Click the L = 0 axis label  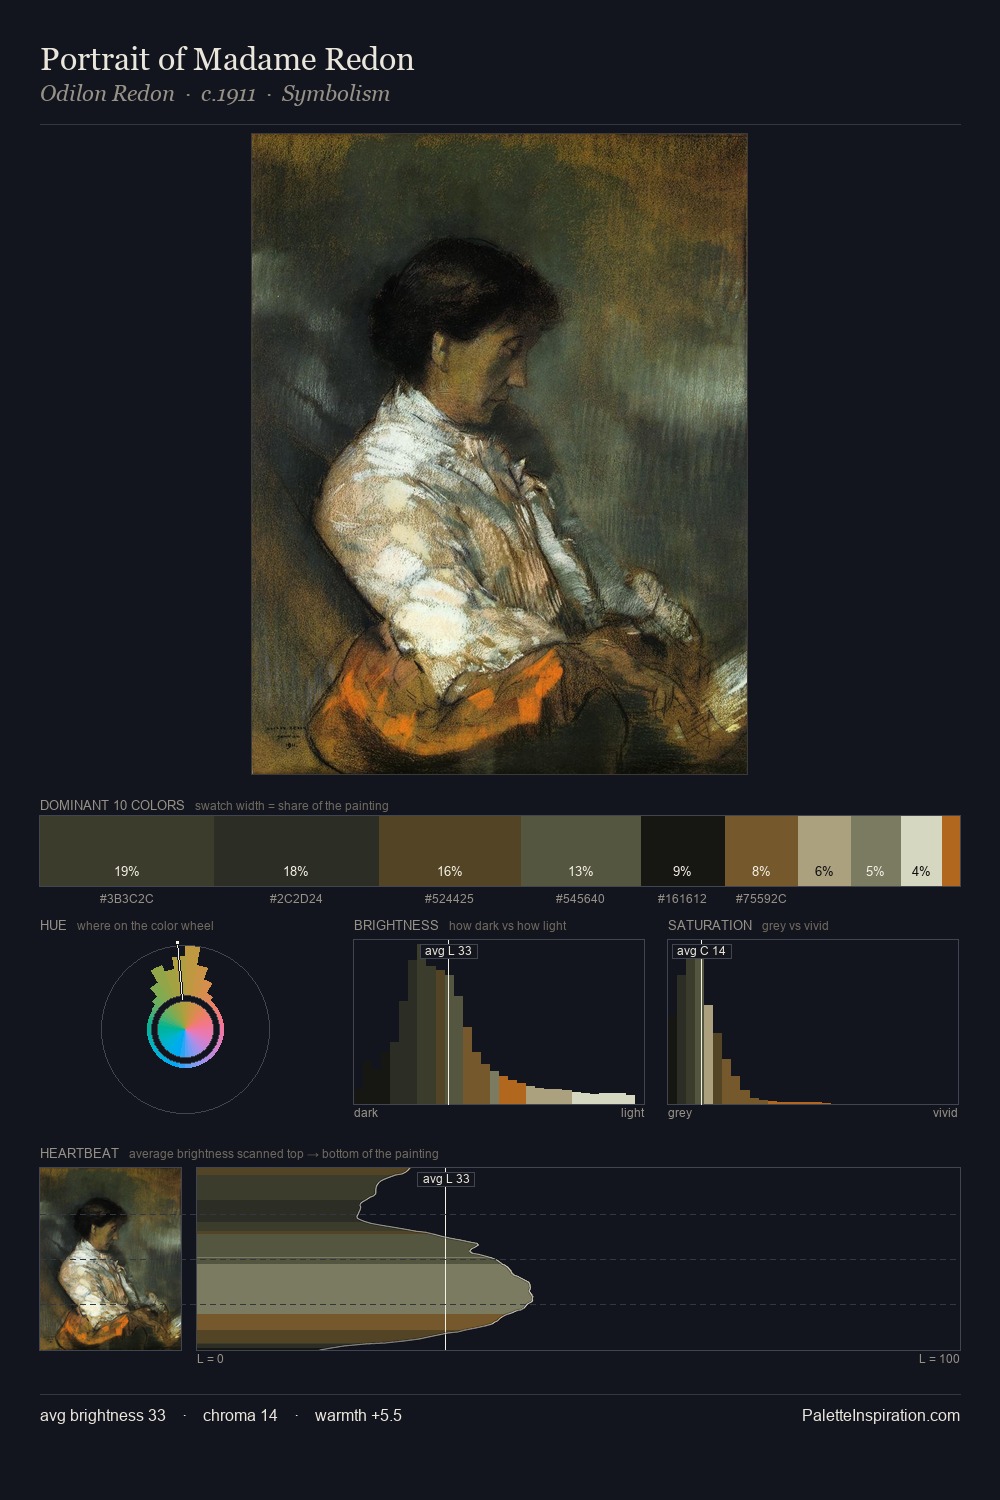tap(210, 1358)
